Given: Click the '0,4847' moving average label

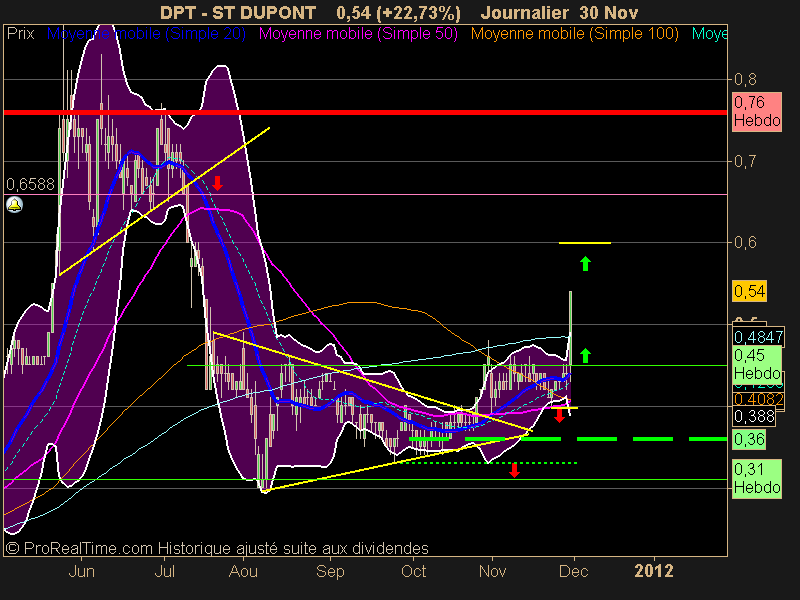Looking at the screenshot, I should click(x=758, y=337).
